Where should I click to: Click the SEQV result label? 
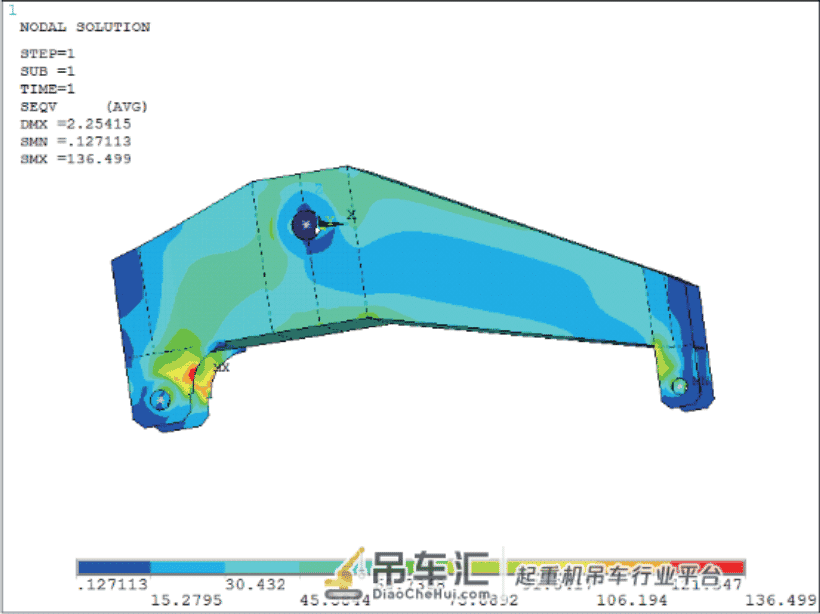(x=38, y=107)
